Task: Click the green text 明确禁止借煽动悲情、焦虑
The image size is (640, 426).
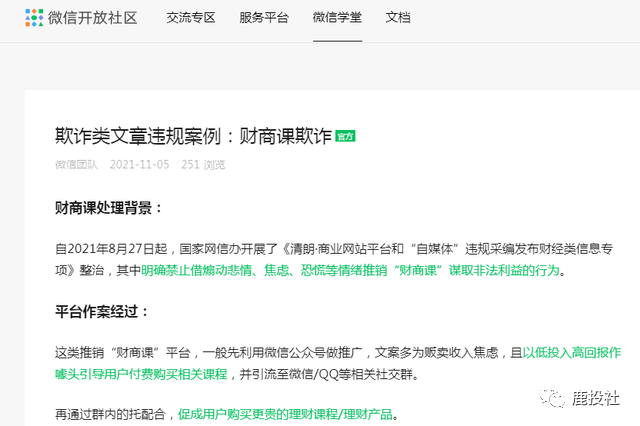Action: tap(215, 270)
